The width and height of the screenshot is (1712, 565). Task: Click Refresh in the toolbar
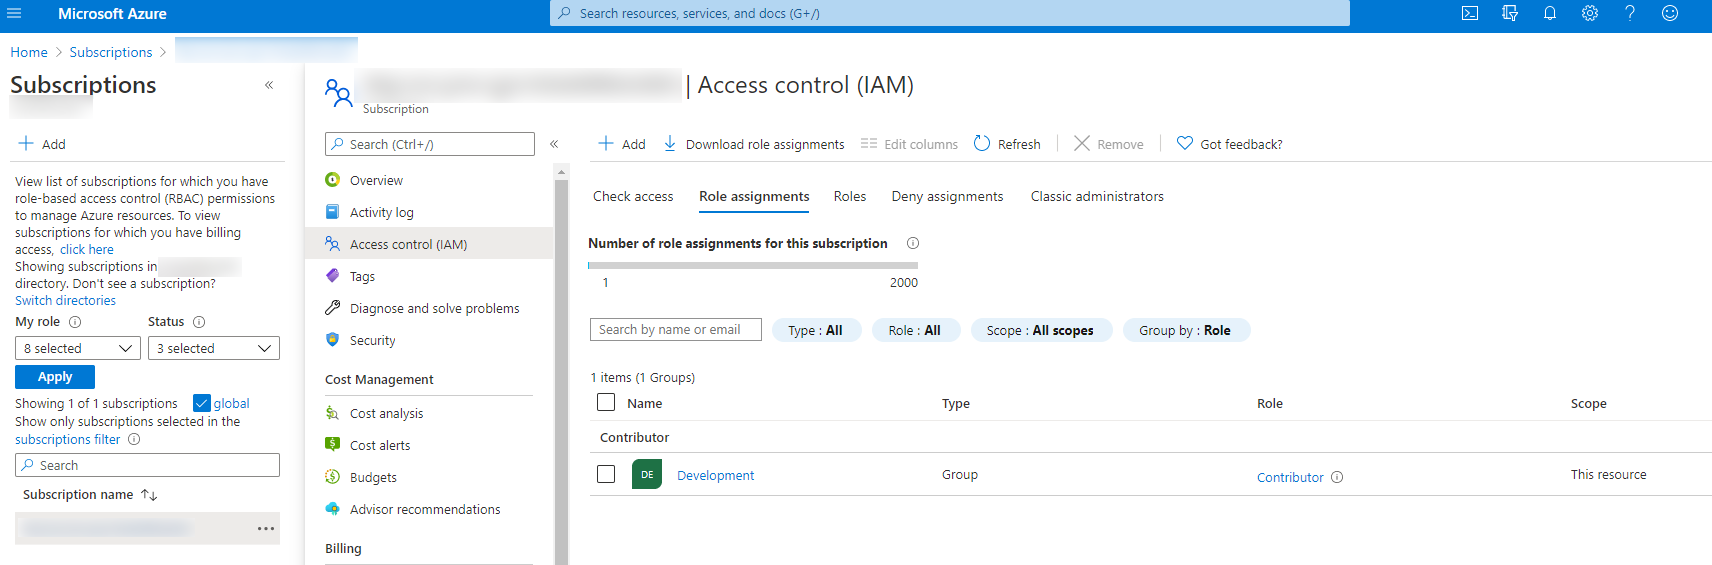[1007, 144]
